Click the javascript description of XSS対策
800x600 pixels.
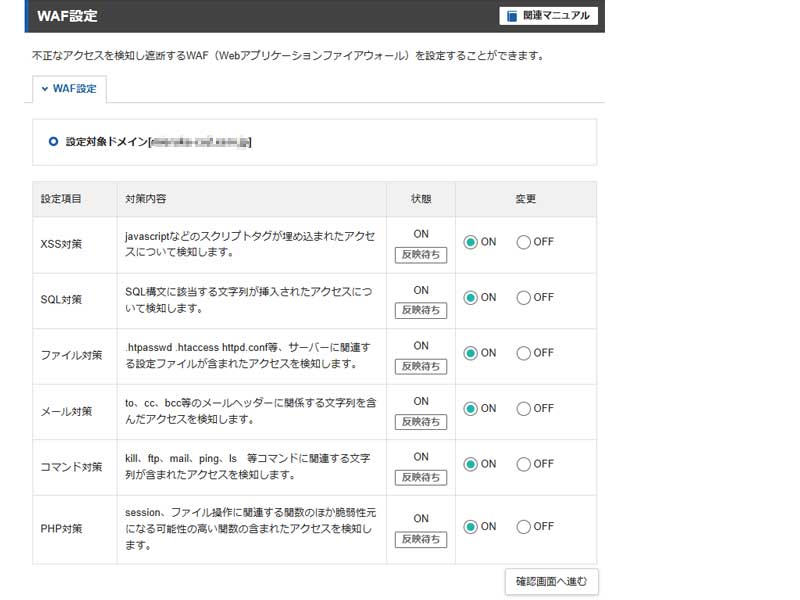[x=250, y=244]
